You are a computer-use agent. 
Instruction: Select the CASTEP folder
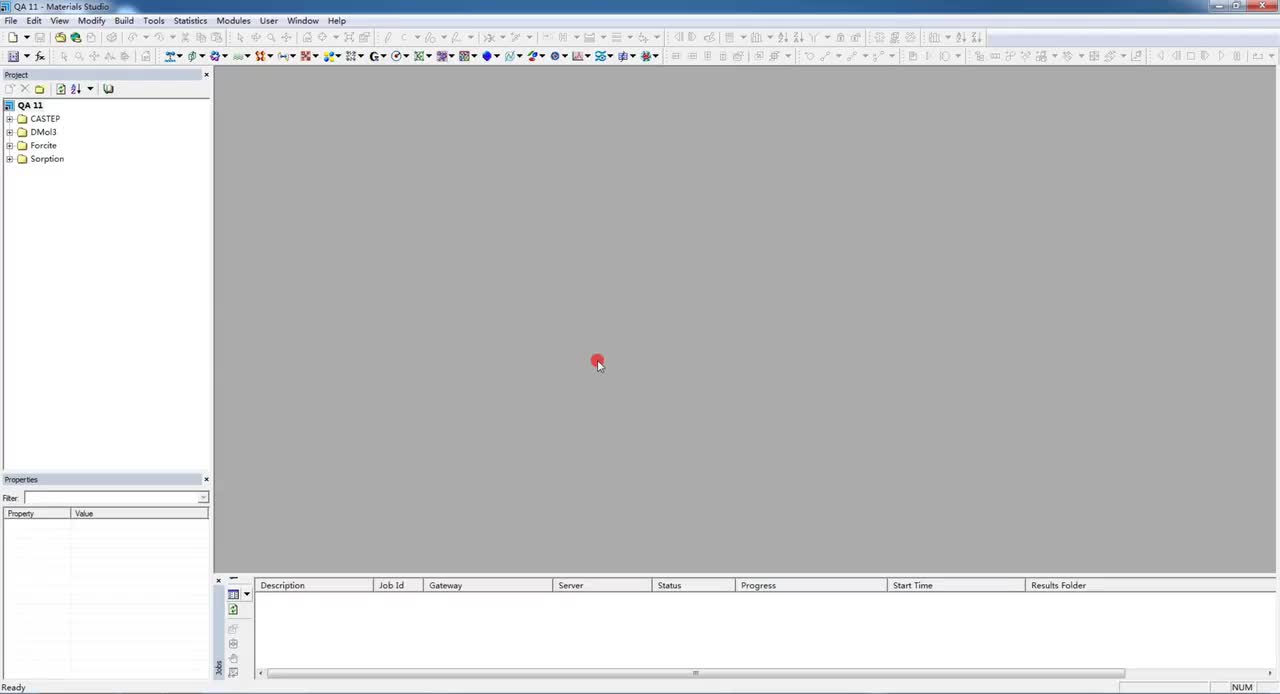45,119
